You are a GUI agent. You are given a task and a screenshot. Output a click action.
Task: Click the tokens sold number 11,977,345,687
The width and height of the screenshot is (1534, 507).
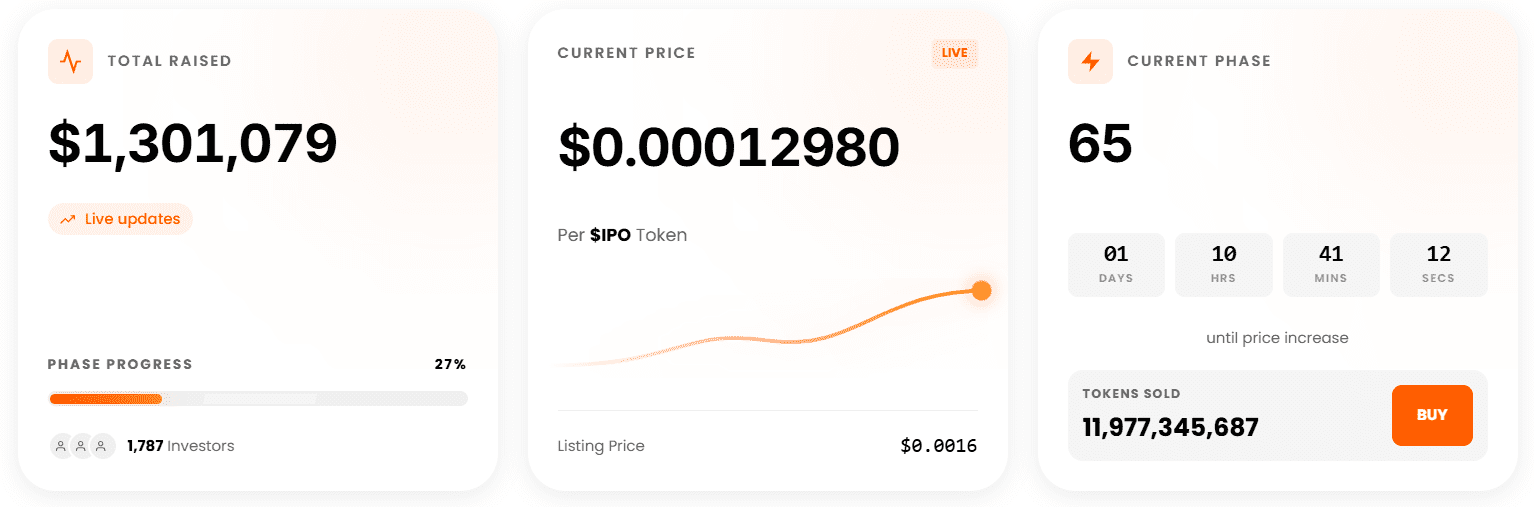1170,427
